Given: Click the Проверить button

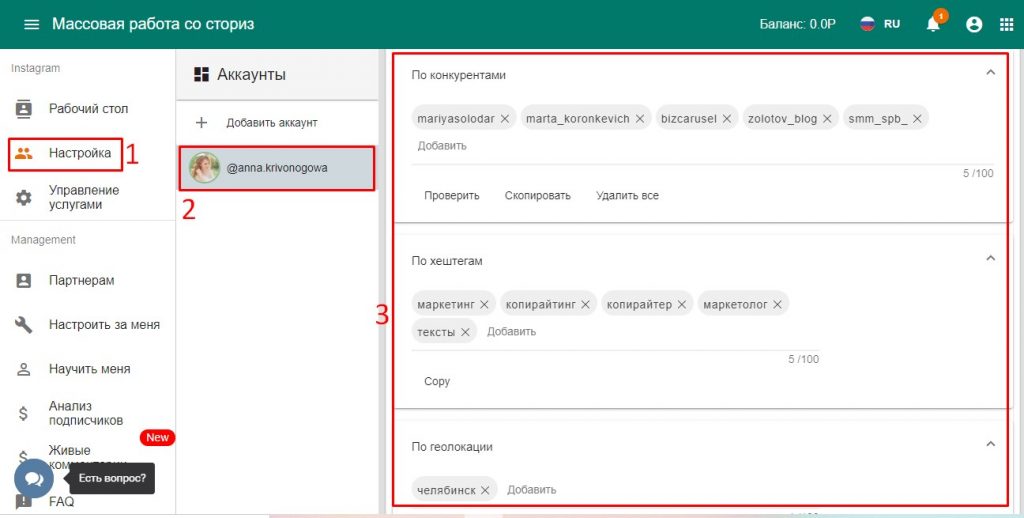Looking at the screenshot, I should [x=452, y=195].
